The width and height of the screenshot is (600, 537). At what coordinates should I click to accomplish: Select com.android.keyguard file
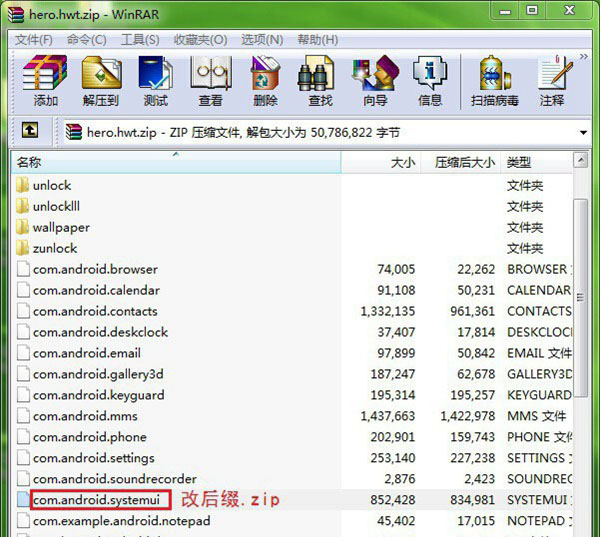click(x=98, y=395)
